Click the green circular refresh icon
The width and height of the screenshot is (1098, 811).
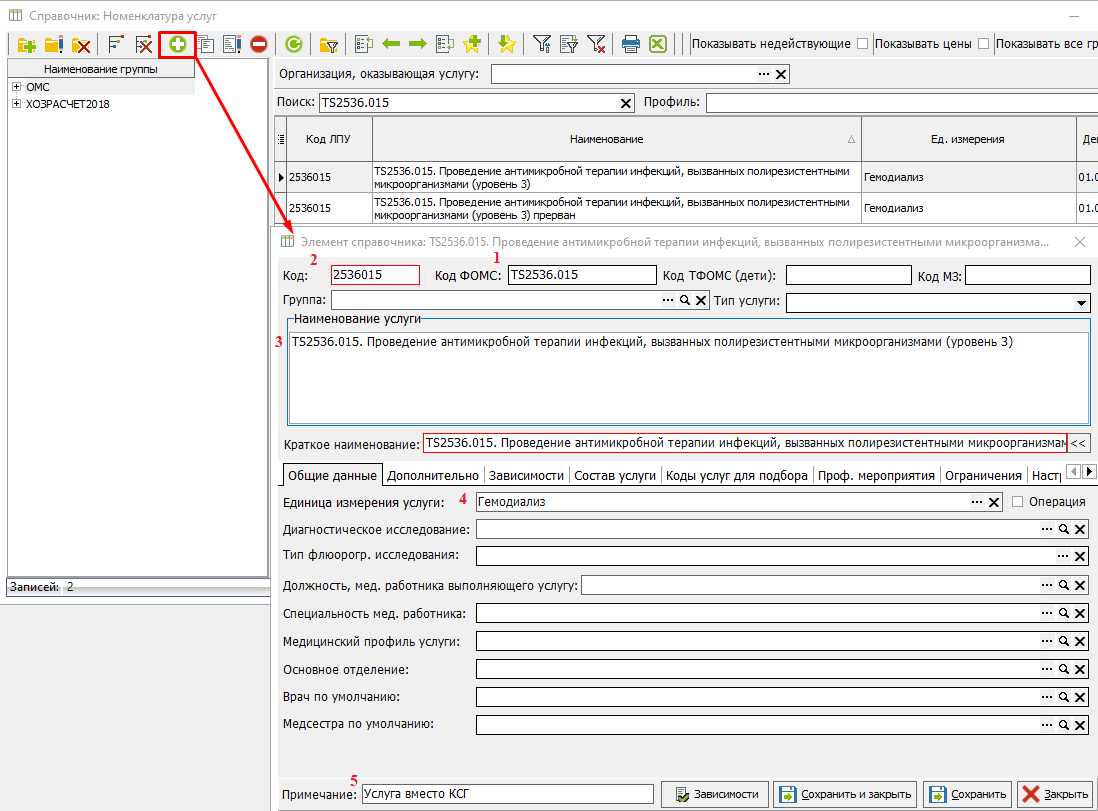click(293, 44)
